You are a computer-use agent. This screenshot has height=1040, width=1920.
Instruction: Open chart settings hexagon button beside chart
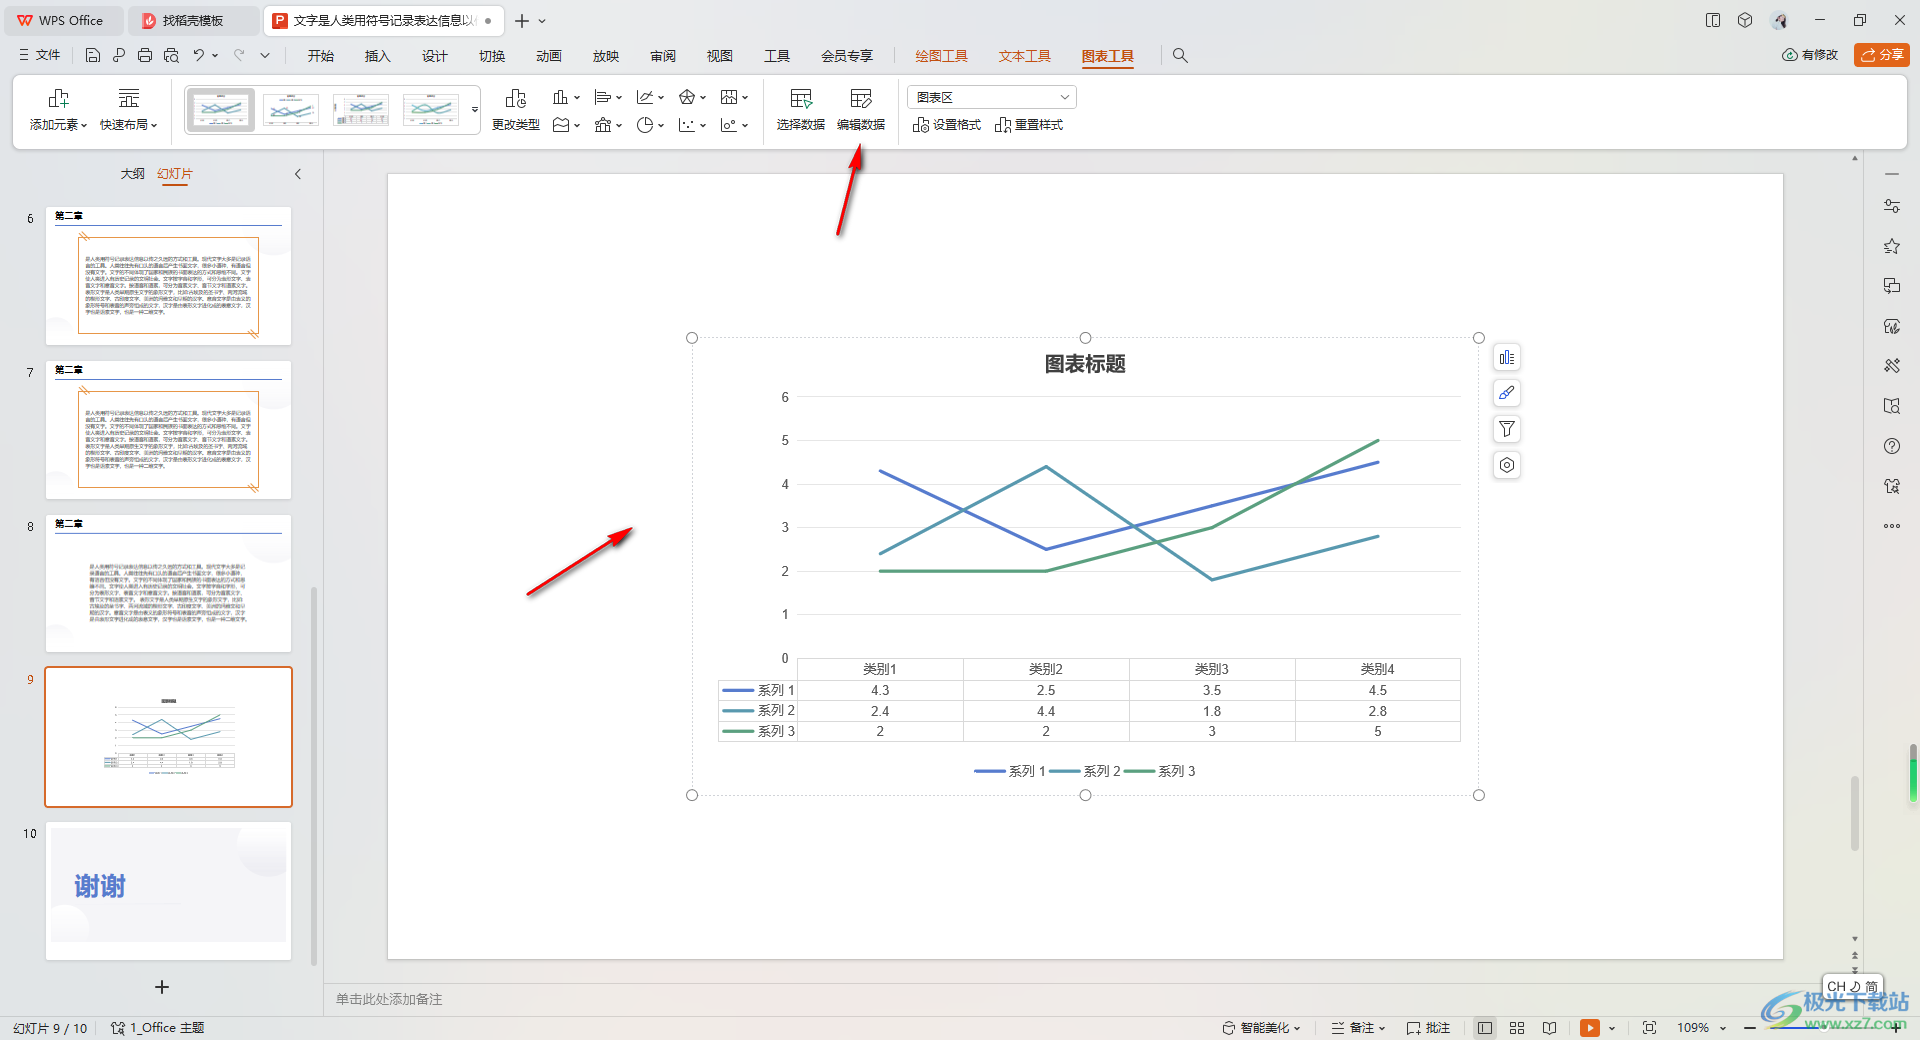pos(1507,465)
